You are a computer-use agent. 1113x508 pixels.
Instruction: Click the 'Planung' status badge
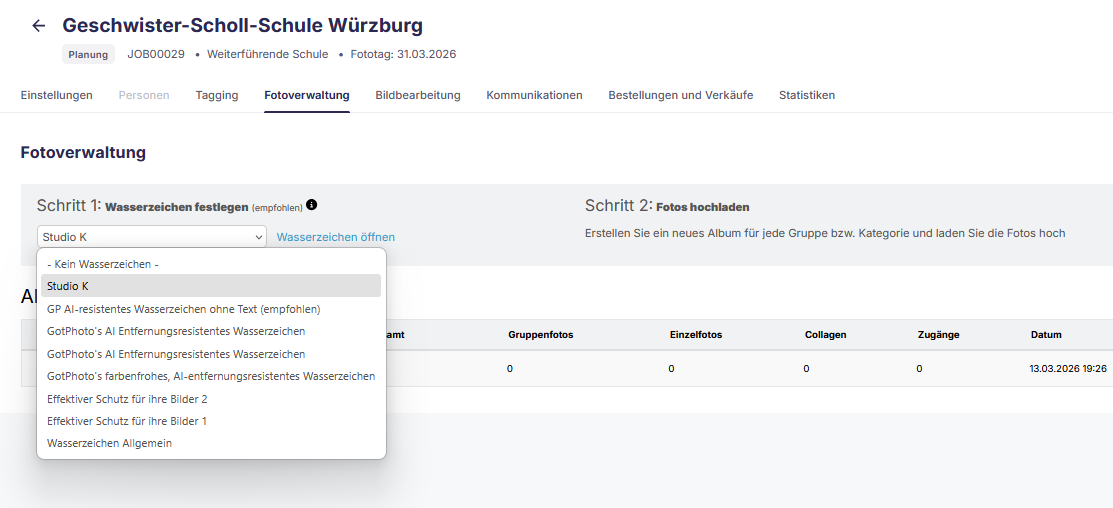tap(89, 54)
